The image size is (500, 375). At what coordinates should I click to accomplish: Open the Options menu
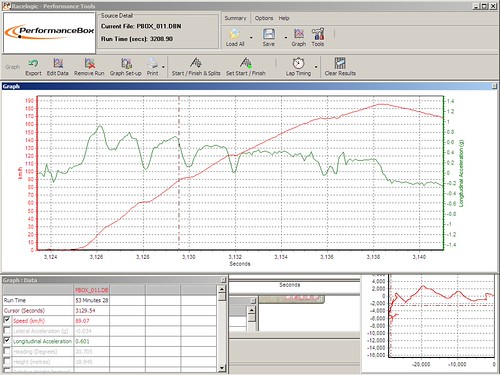tap(264, 18)
